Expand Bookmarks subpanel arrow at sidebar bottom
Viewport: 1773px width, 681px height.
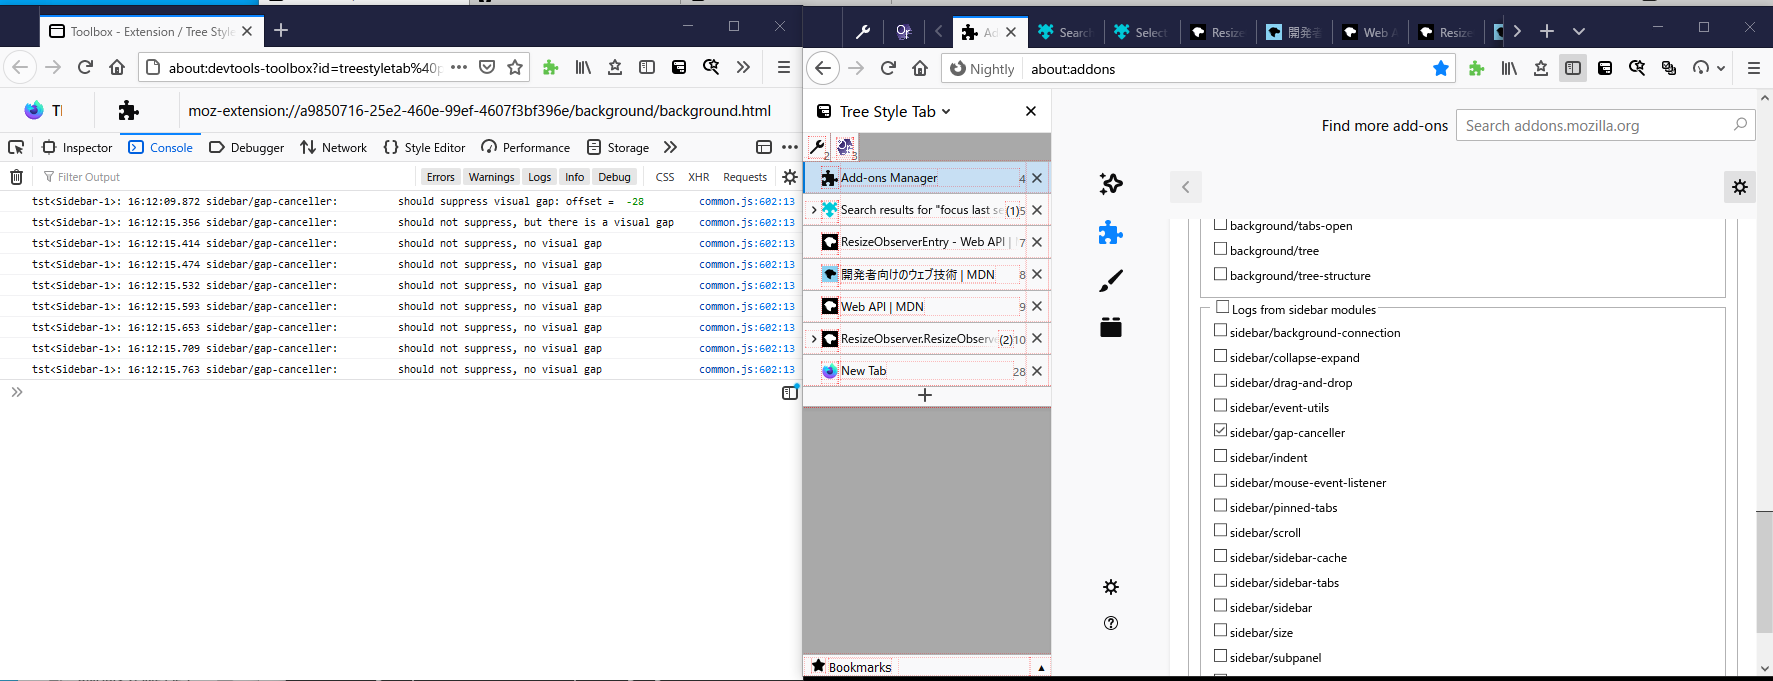tap(1041, 667)
